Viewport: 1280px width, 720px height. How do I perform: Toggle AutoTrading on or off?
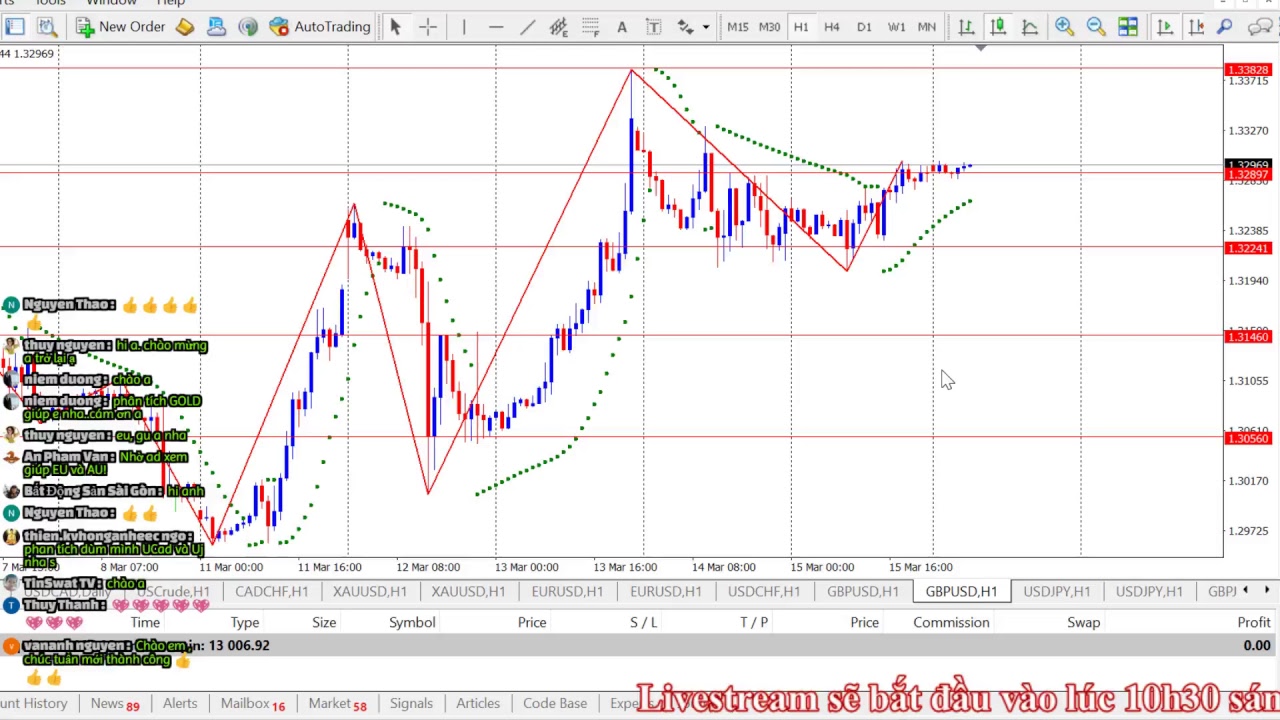pos(320,27)
